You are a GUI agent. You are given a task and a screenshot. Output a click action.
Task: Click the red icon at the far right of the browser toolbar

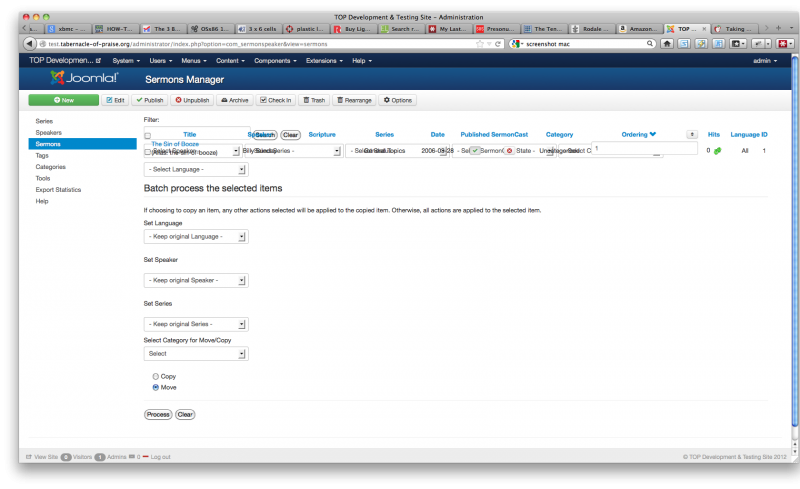pyautogui.click(x=785, y=44)
